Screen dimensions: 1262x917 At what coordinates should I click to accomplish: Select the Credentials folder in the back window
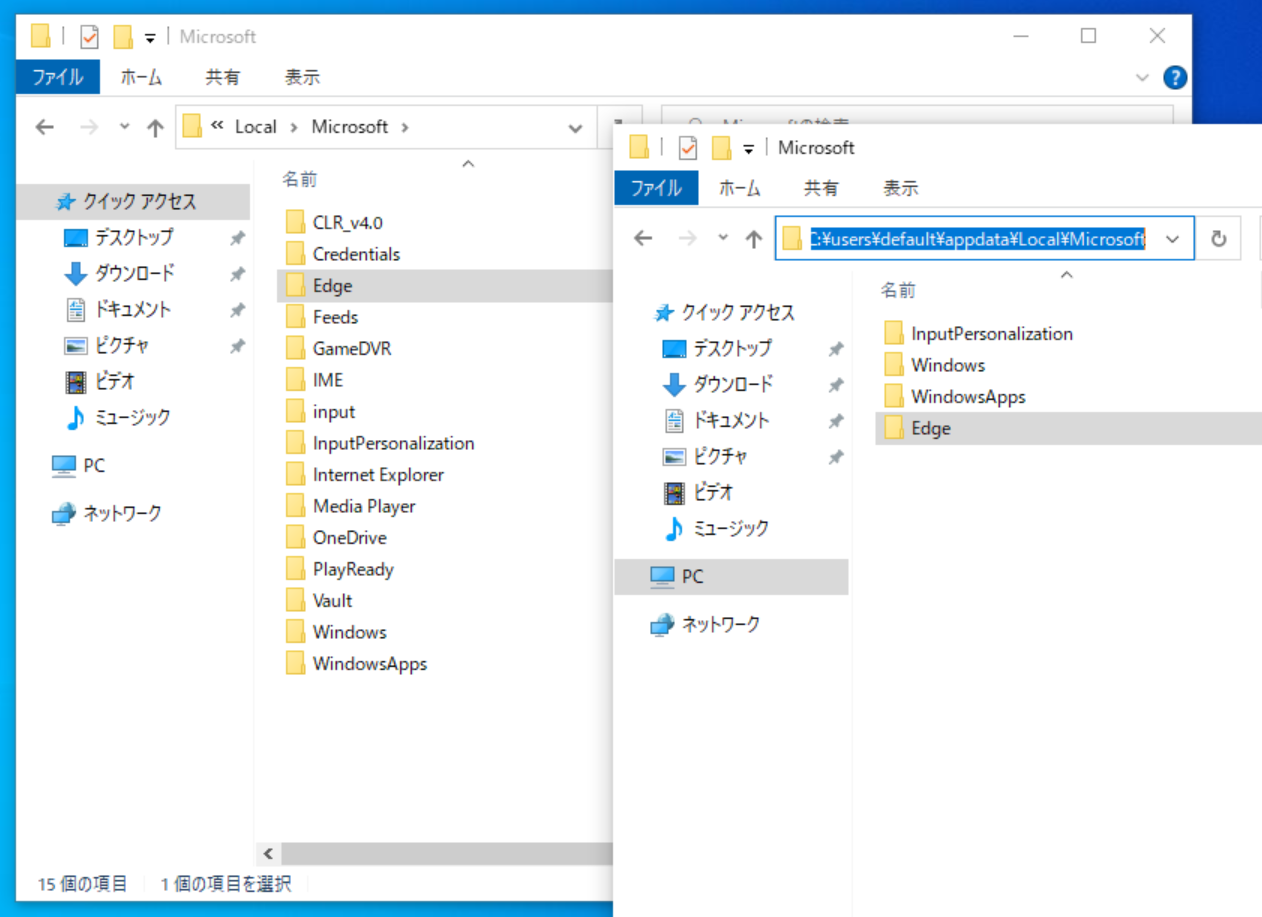[x=356, y=254]
